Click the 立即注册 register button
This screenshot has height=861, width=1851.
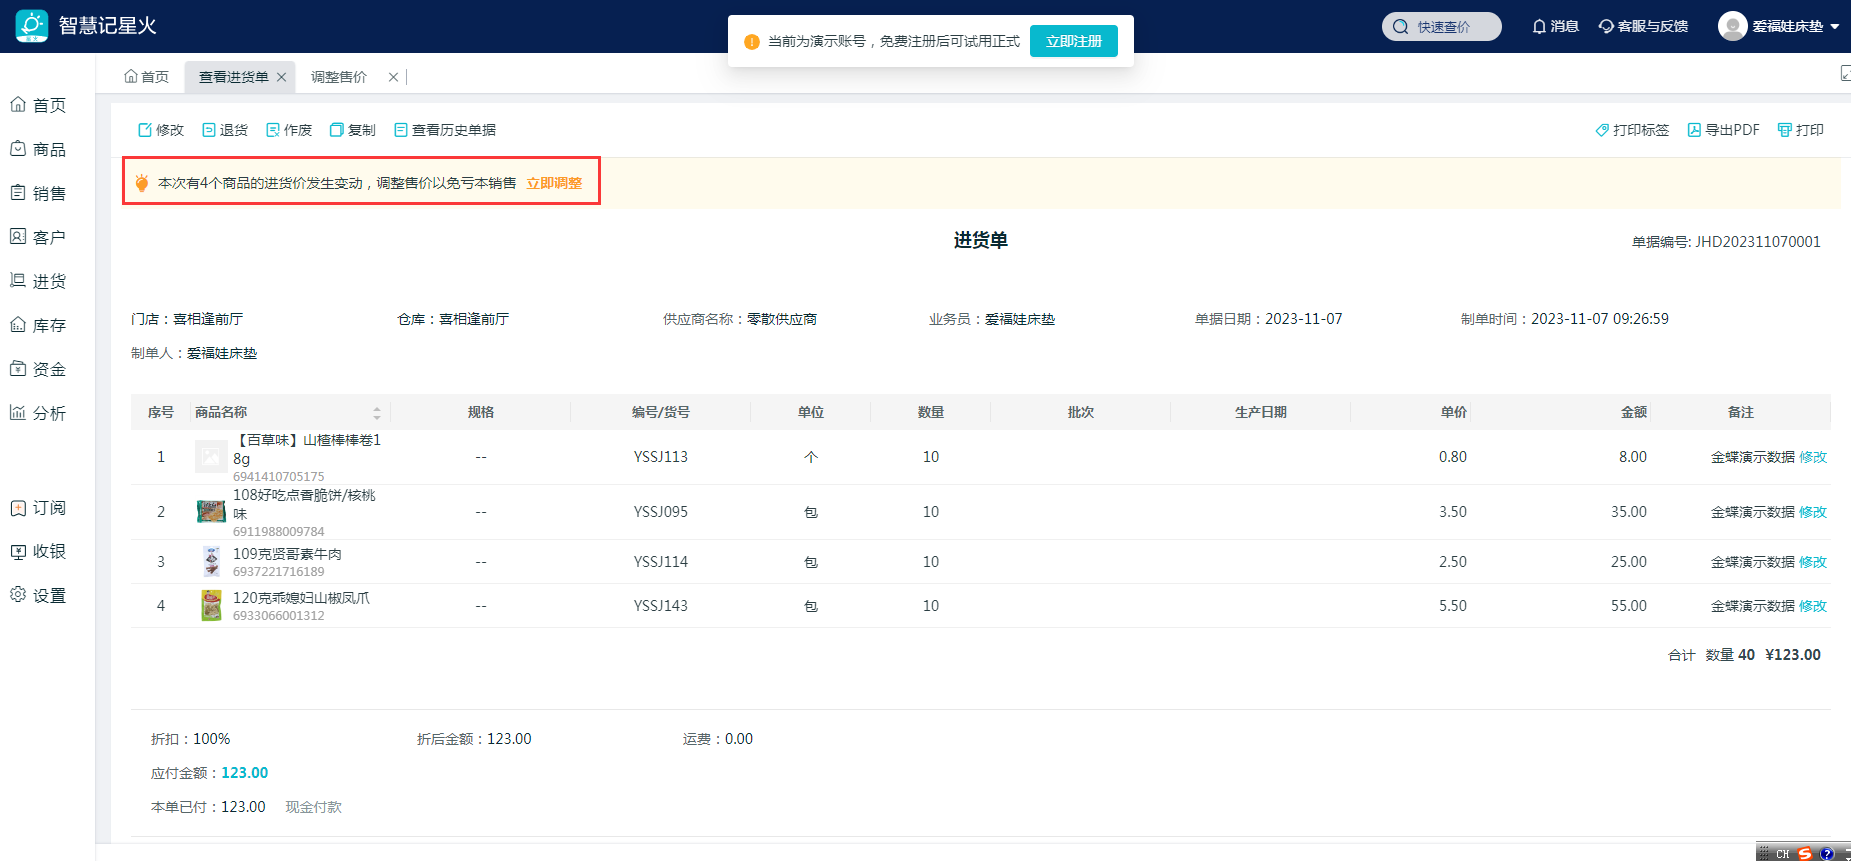(1073, 41)
